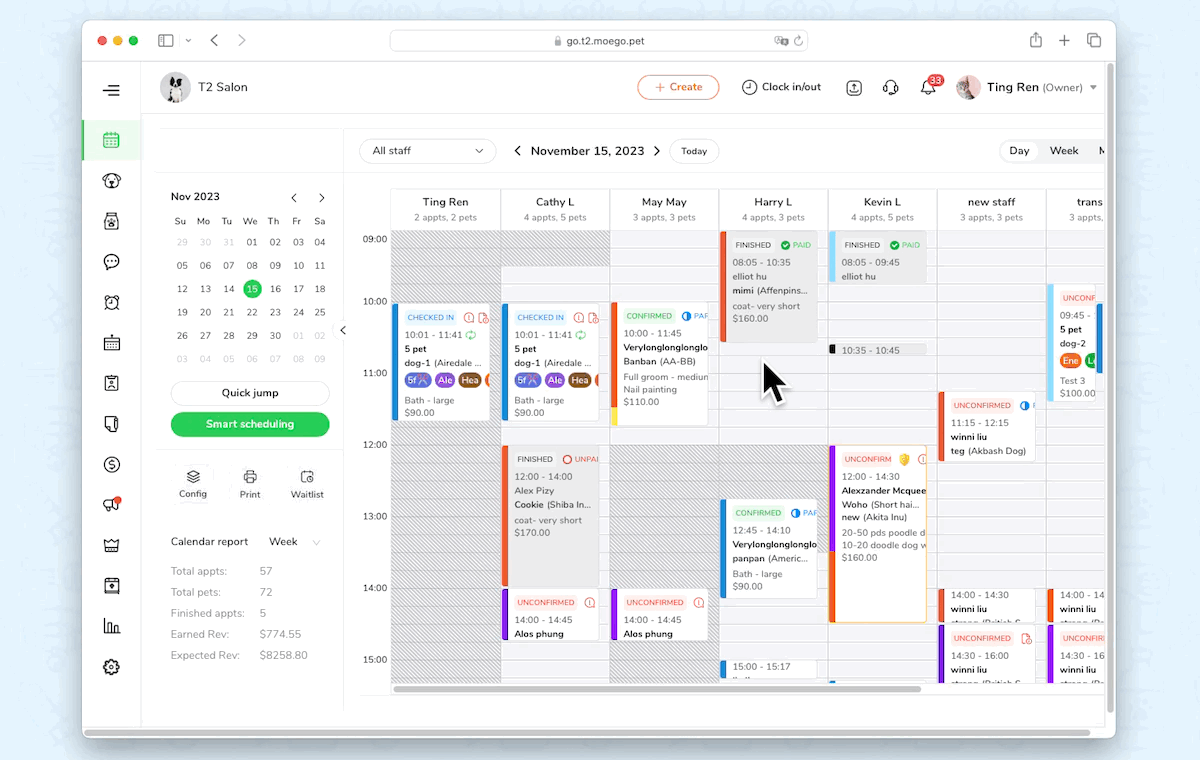Click the Safari share icon
This screenshot has height=760, width=1200.
pyautogui.click(x=1036, y=40)
